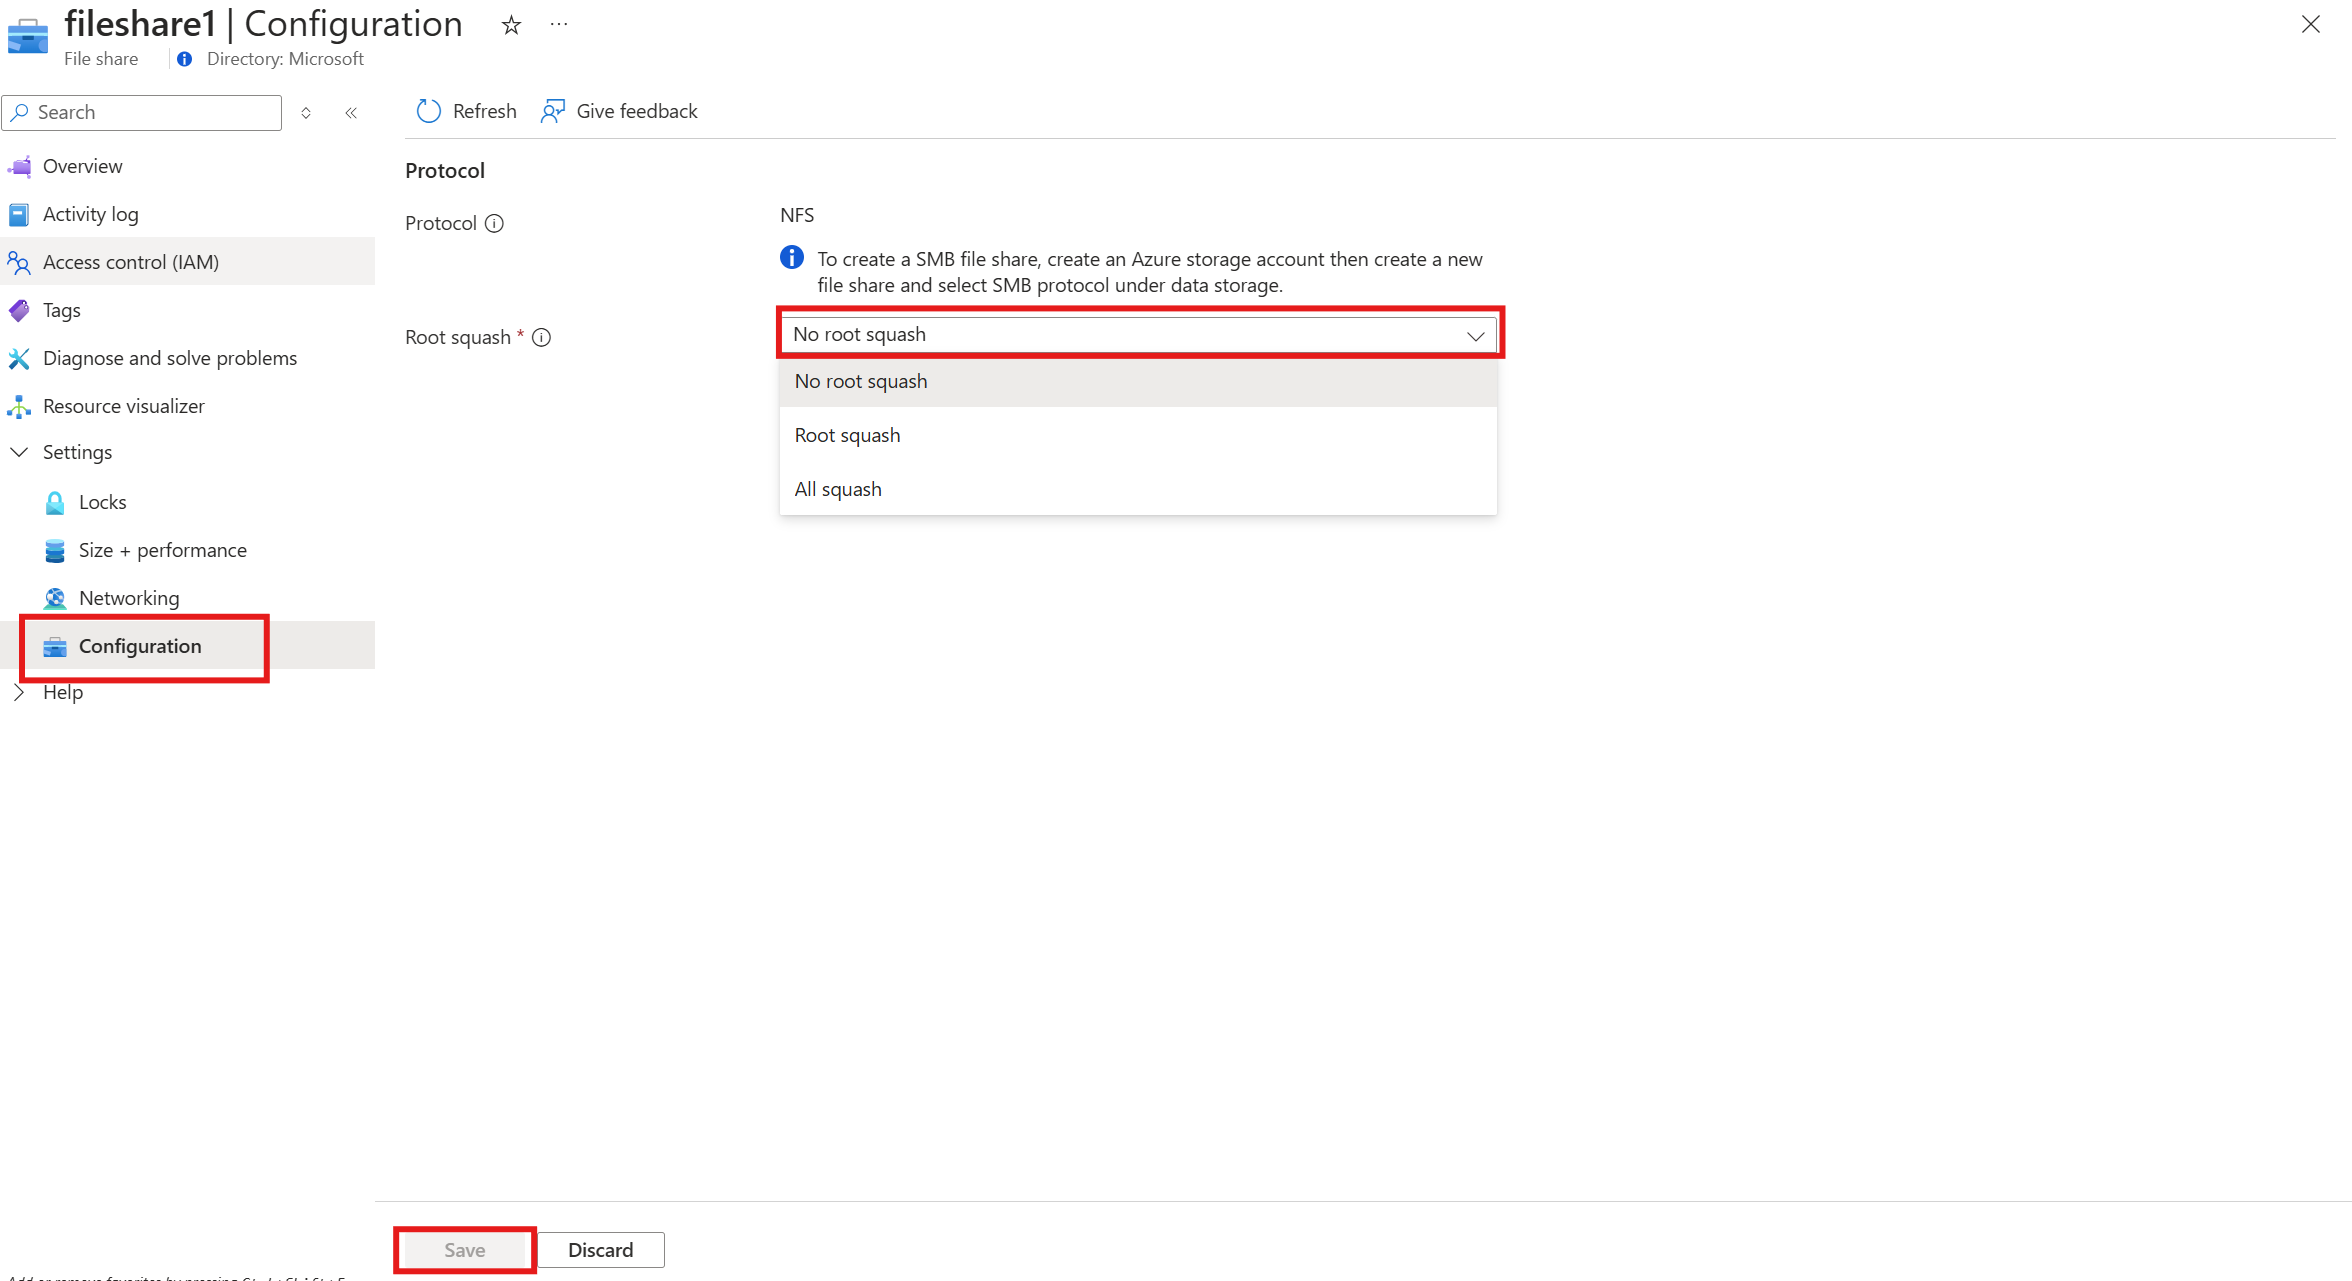This screenshot has height=1281, width=2352.
Task: Discard the pending changes
Action: coord(600,1249)
